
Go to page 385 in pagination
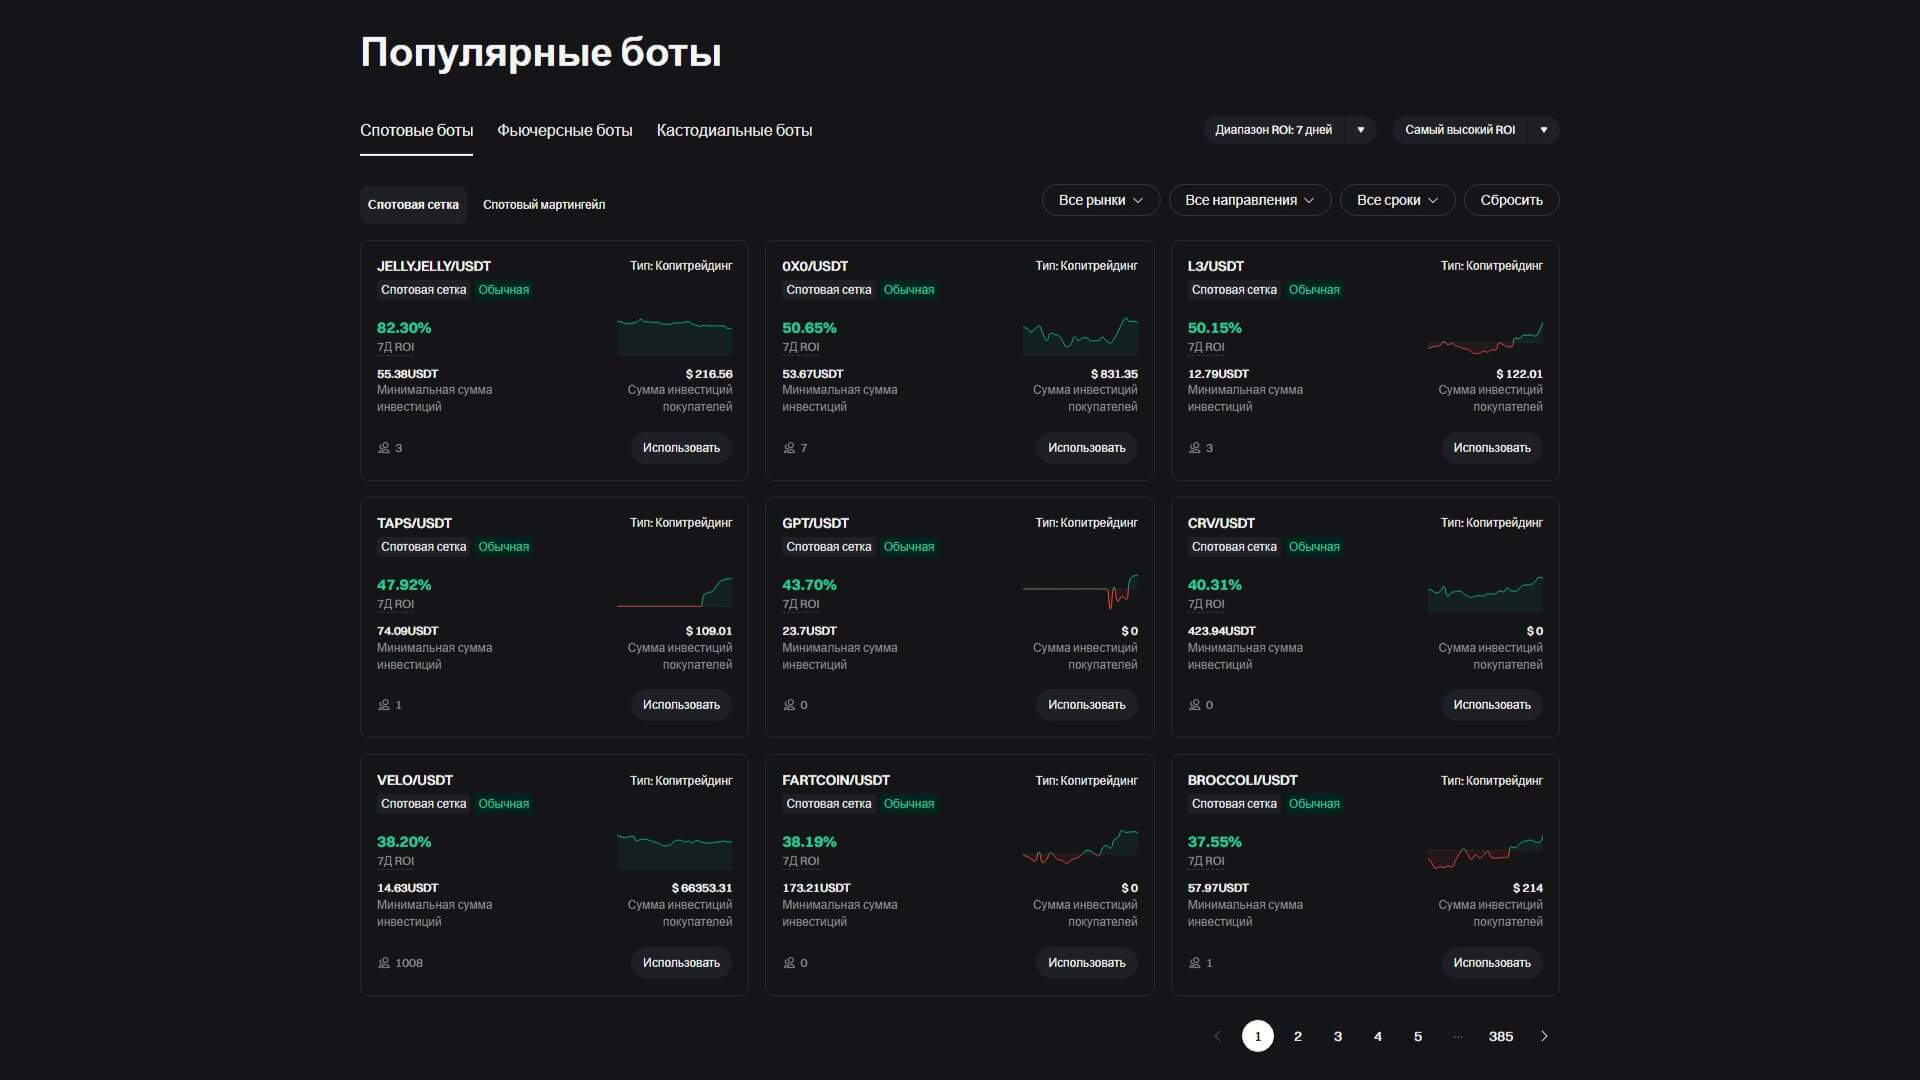pyautogui.click(x=1500, y=1036)
